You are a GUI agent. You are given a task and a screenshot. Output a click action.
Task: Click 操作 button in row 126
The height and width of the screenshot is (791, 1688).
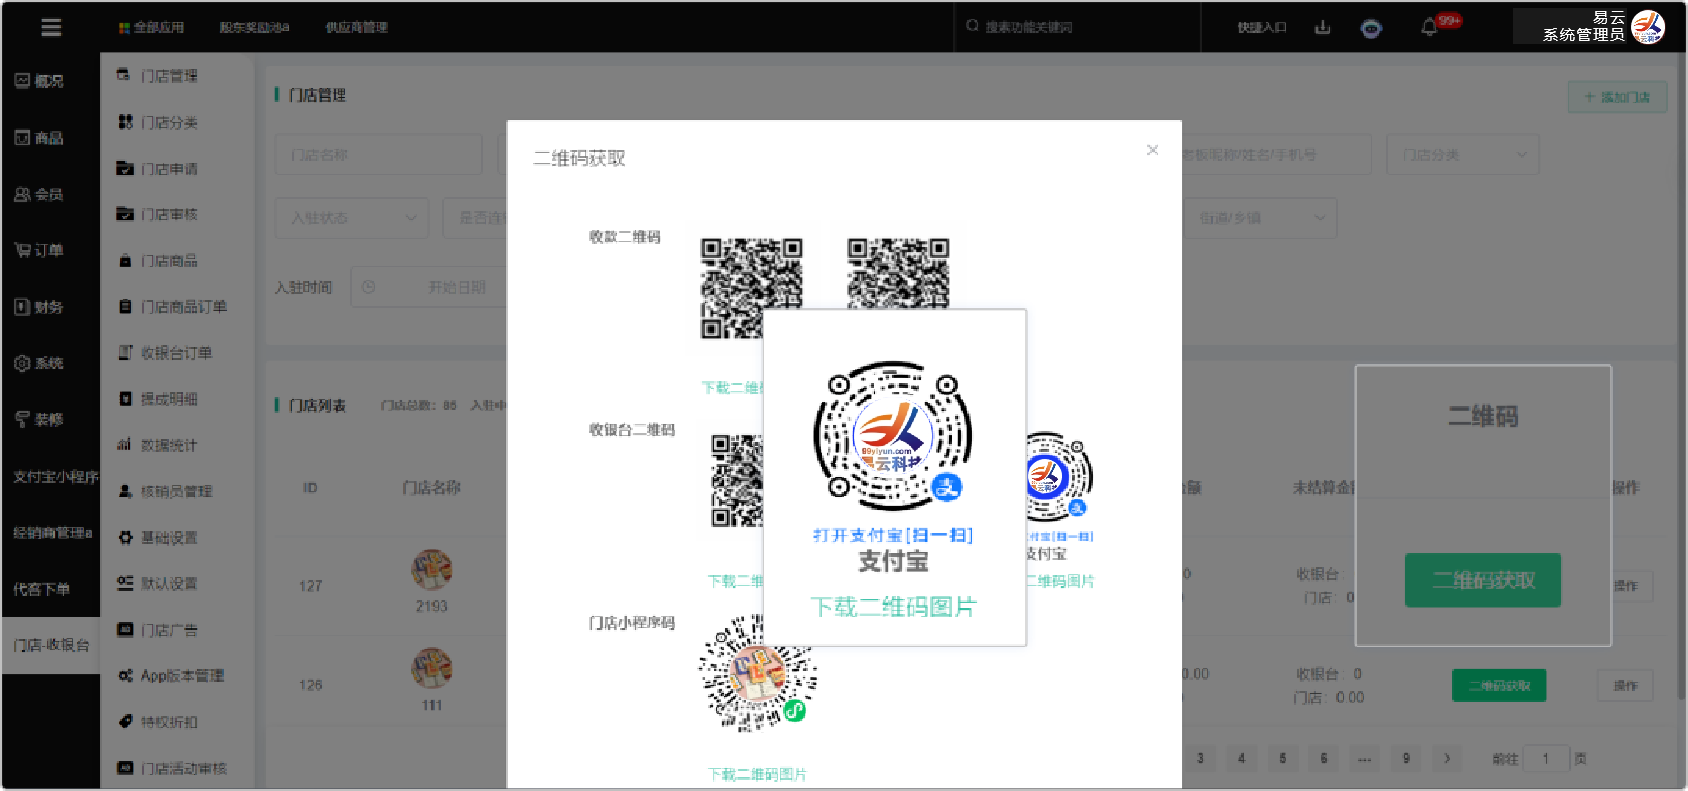[1625, 685]
